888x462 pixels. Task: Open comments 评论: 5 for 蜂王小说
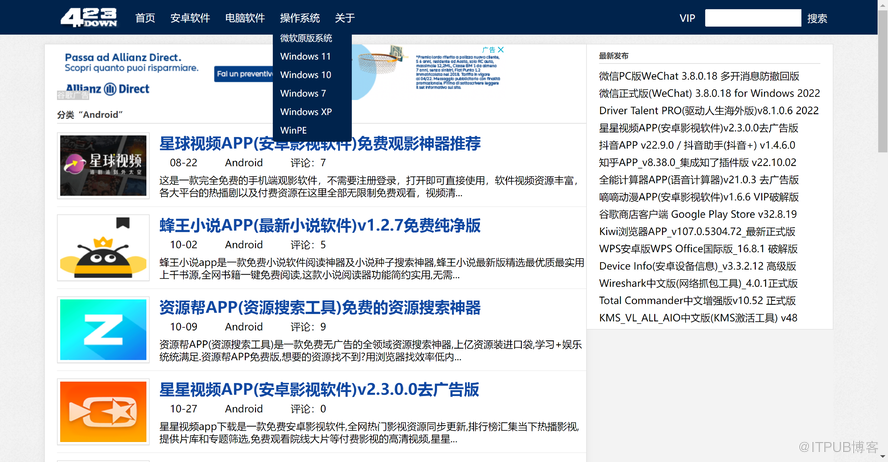coord(308,245)
